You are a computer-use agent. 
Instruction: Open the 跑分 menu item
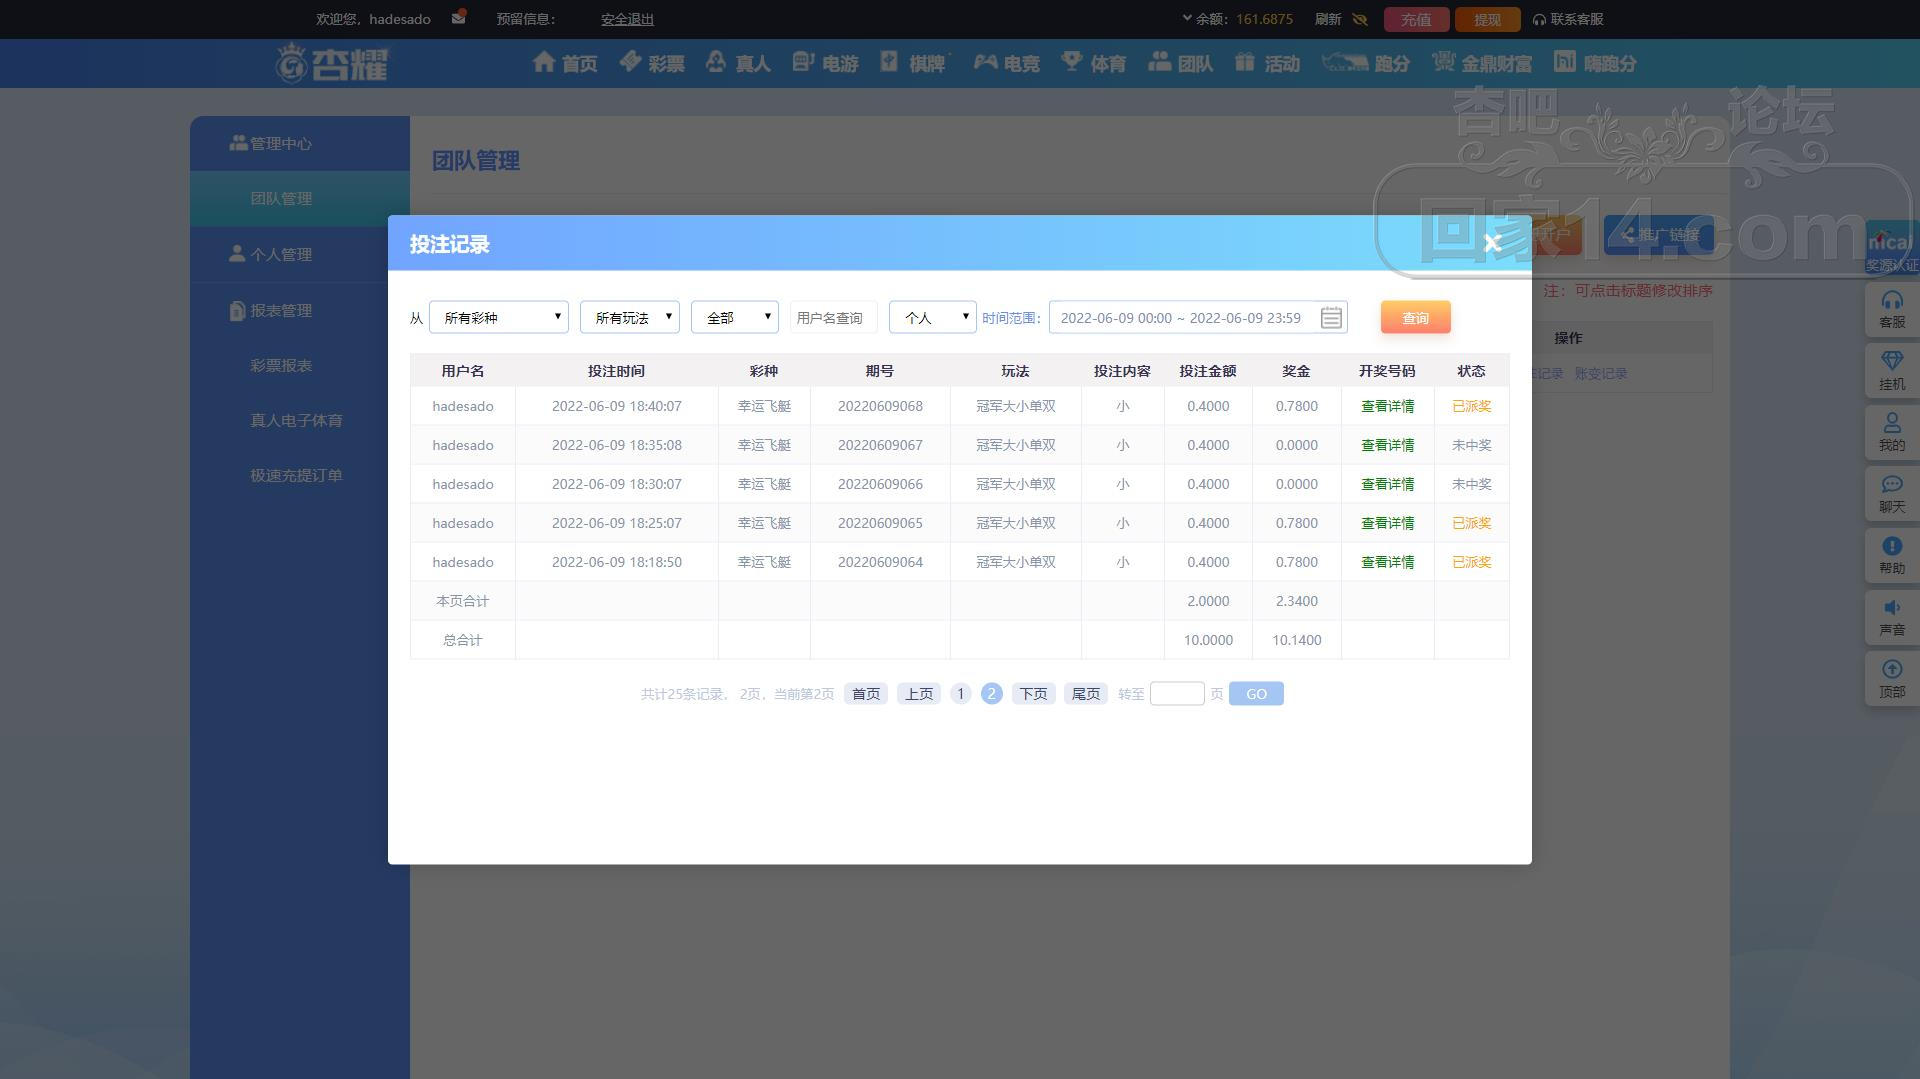(1366, 63)
